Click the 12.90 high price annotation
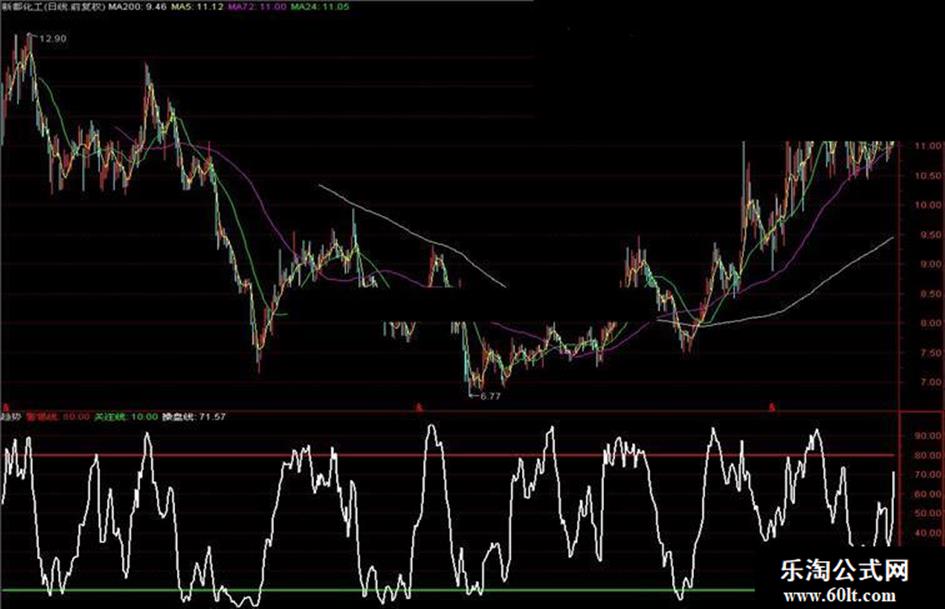Screen dimensions: 945x609 pyautogui.click(x=52, y=39)
